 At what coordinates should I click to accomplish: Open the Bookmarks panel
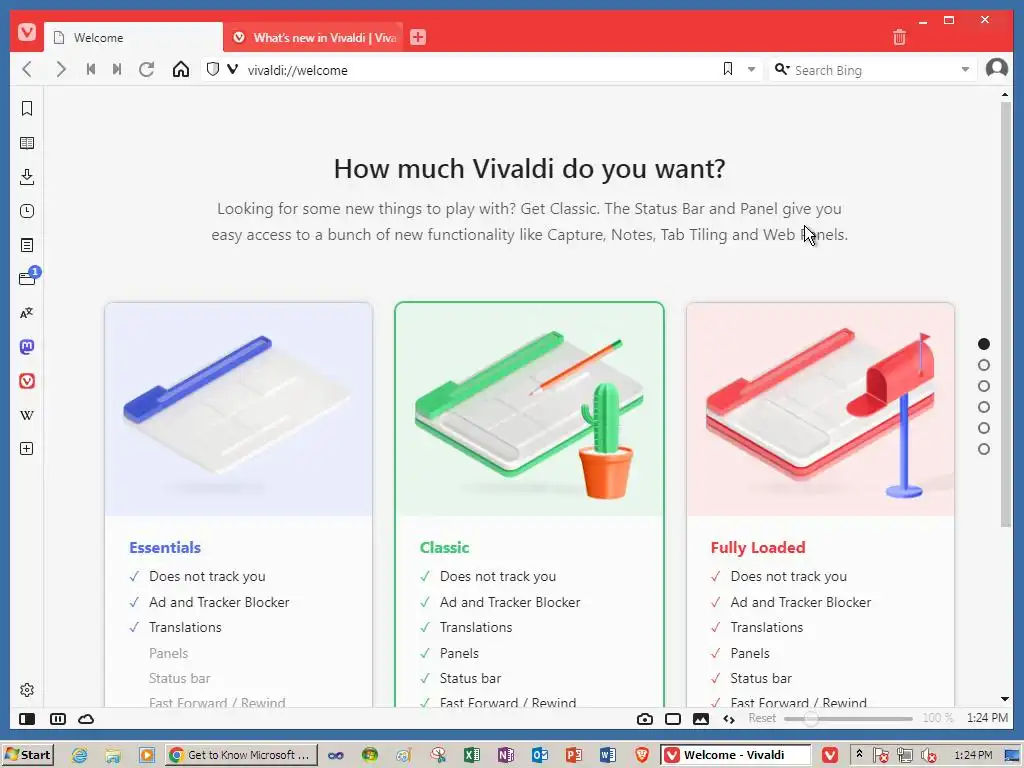pos(27,108)
